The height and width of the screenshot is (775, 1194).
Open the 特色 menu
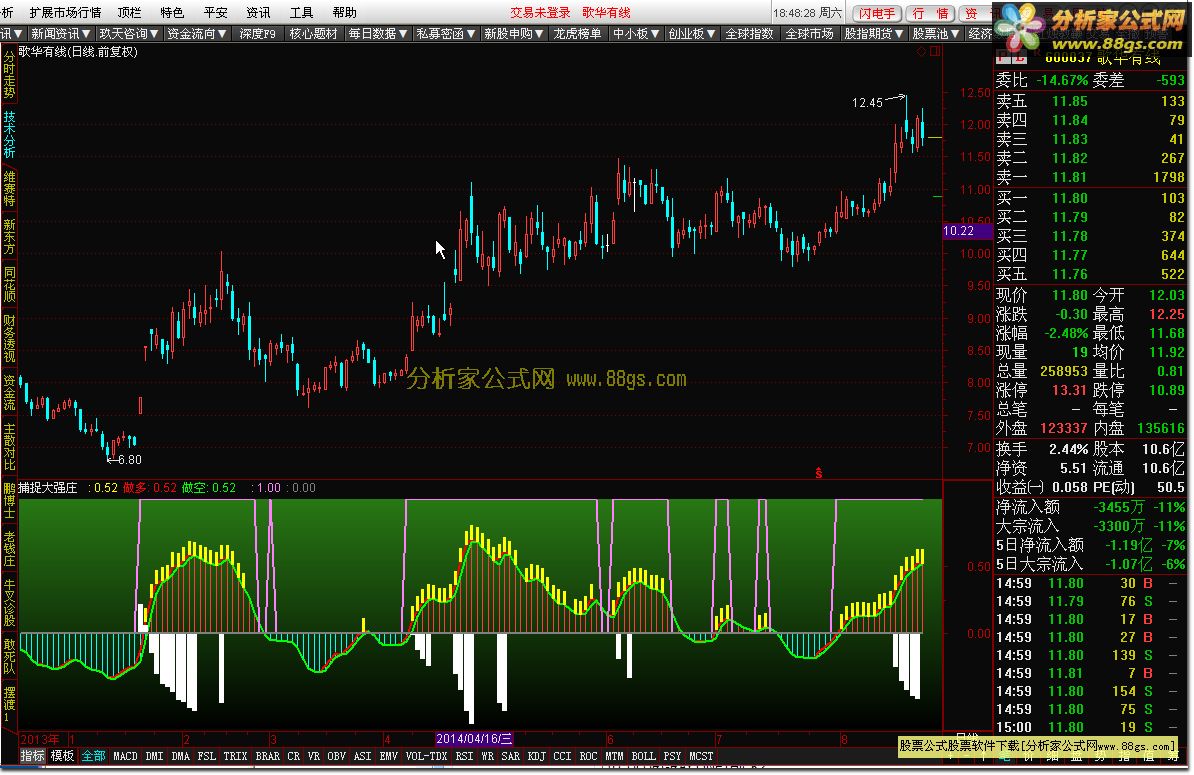click(x=172, y=12)
